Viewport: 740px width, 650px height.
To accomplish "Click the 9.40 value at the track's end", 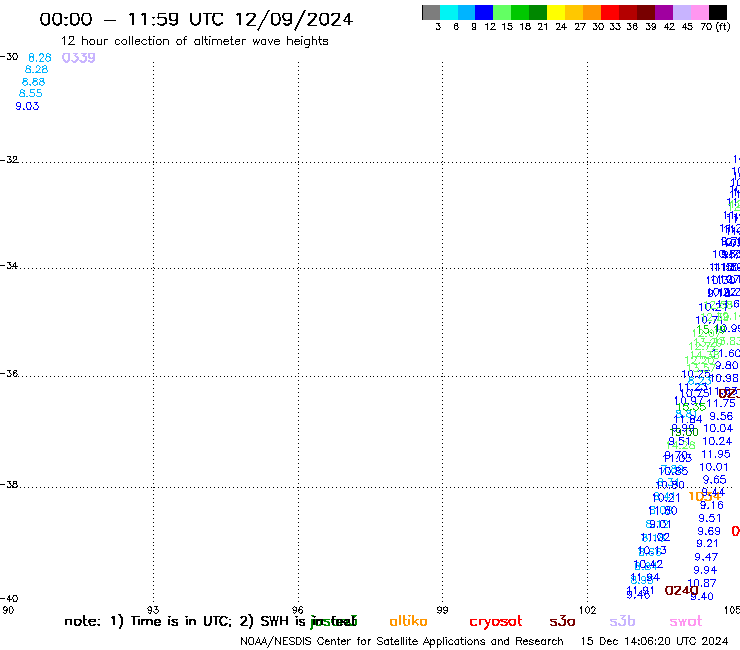I will [702, 596].
